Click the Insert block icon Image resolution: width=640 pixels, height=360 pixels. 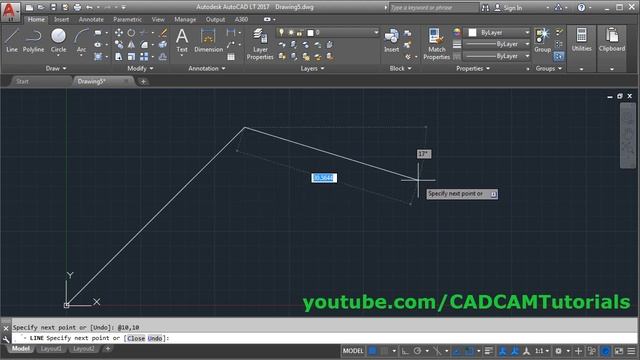click(391, 41)
